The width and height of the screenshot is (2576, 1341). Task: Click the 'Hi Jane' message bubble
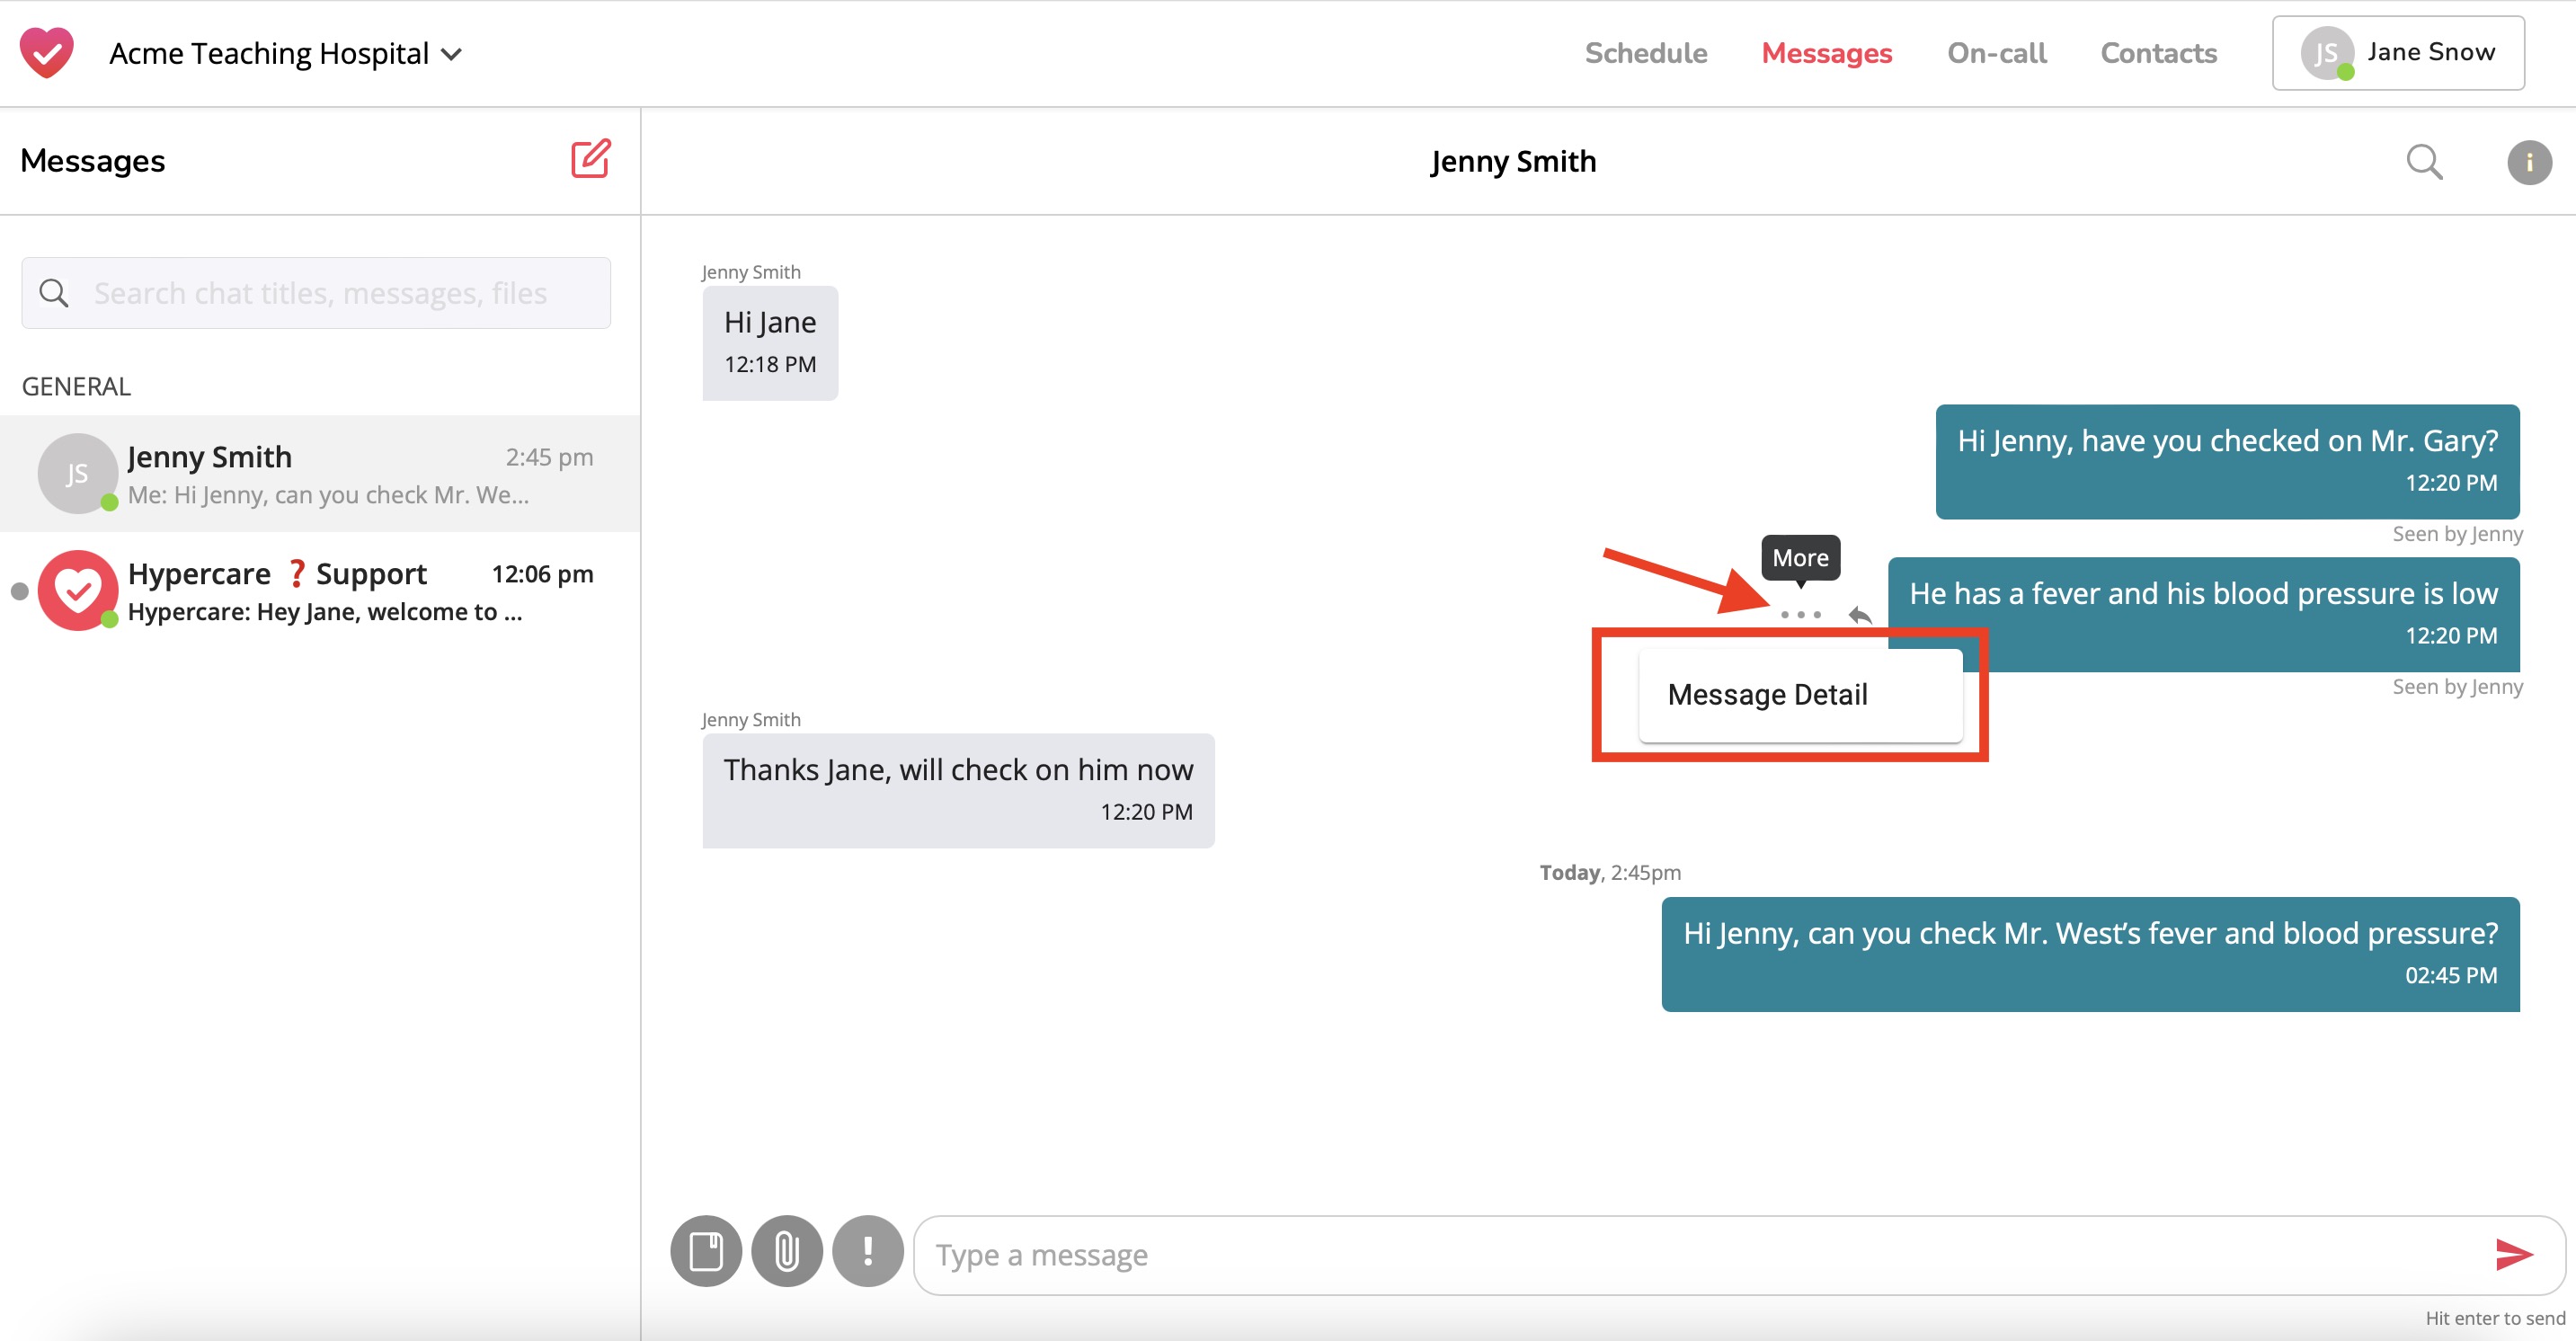(x=770, y=343)
